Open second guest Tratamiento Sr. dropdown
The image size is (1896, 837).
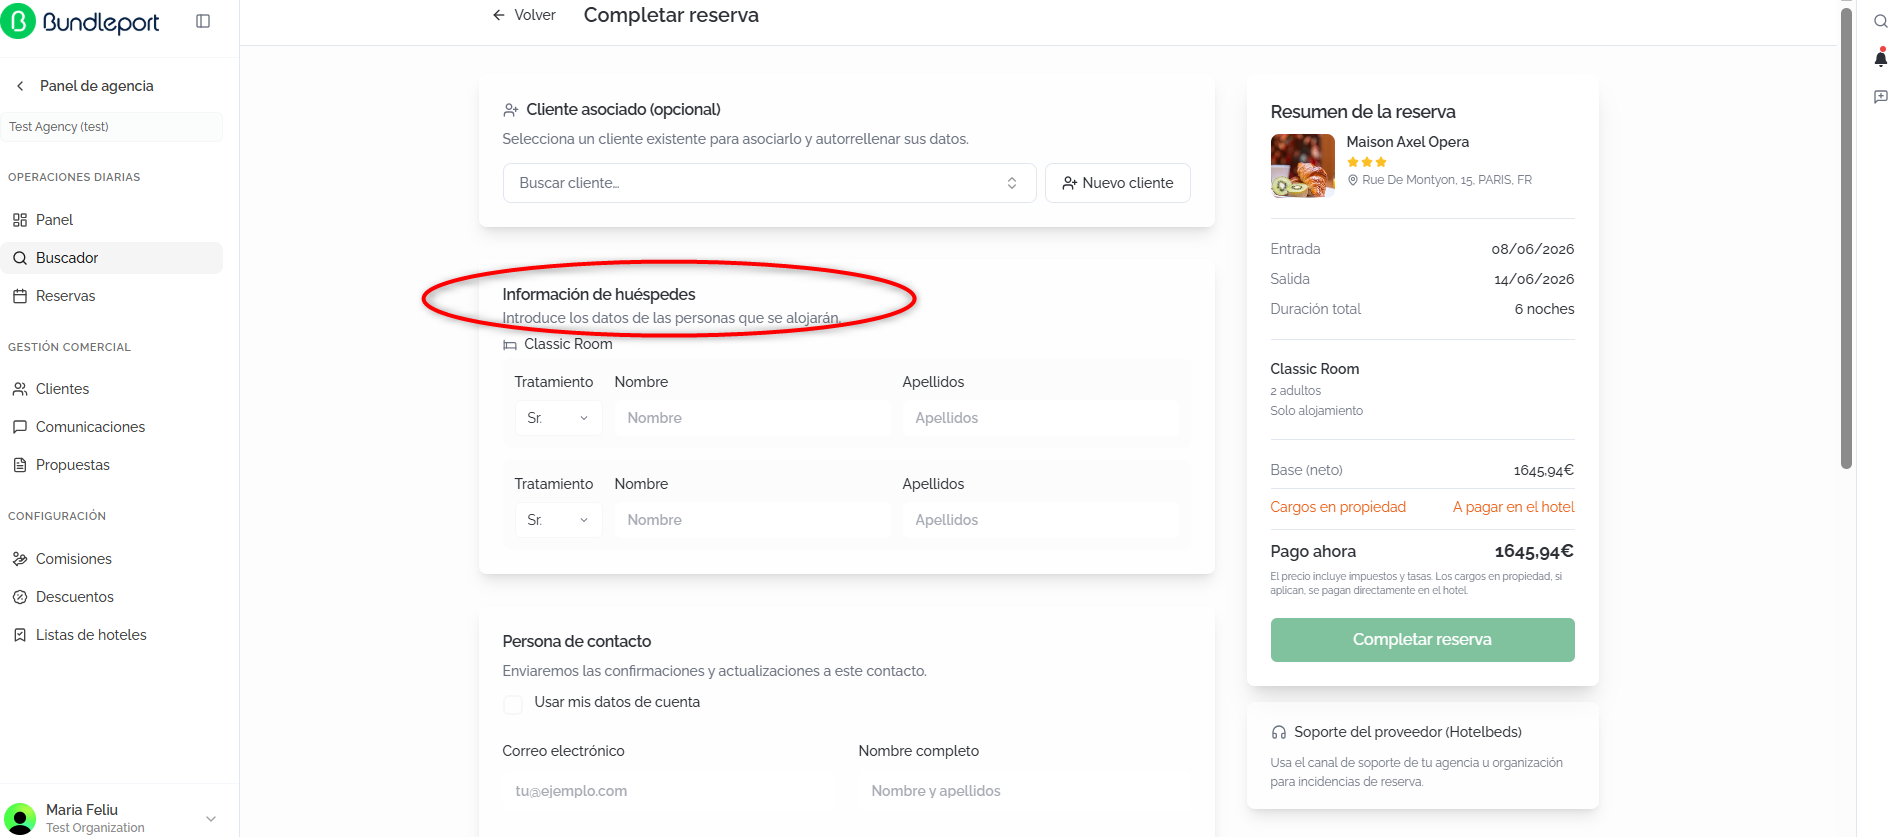(558, 520)
